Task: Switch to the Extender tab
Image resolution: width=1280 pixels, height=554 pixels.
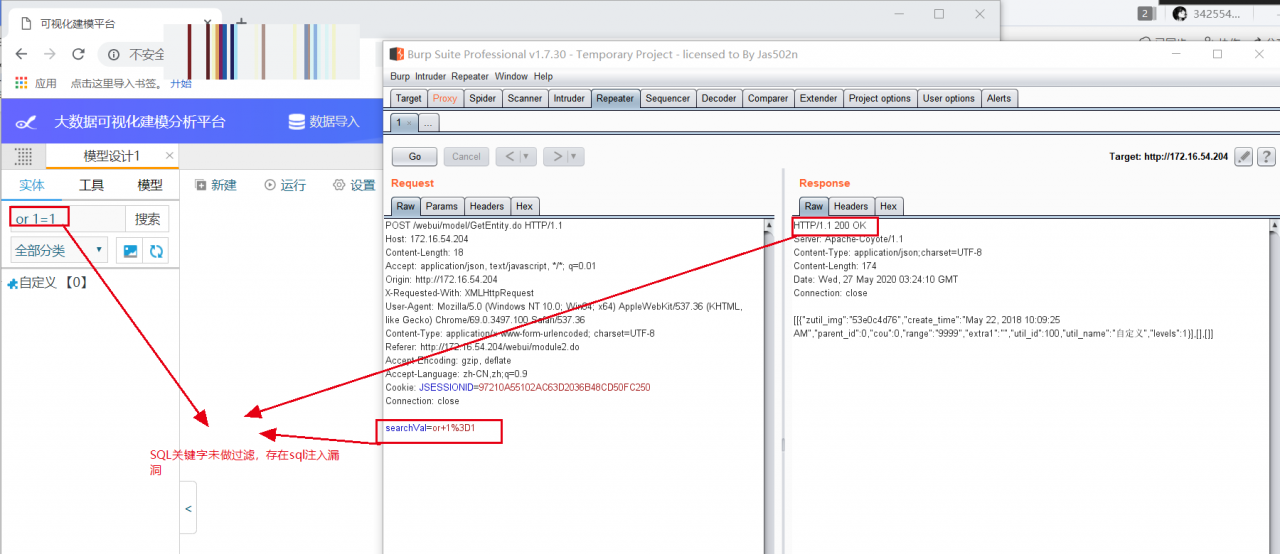Action: pyautogui.click(x=819, y=98)
